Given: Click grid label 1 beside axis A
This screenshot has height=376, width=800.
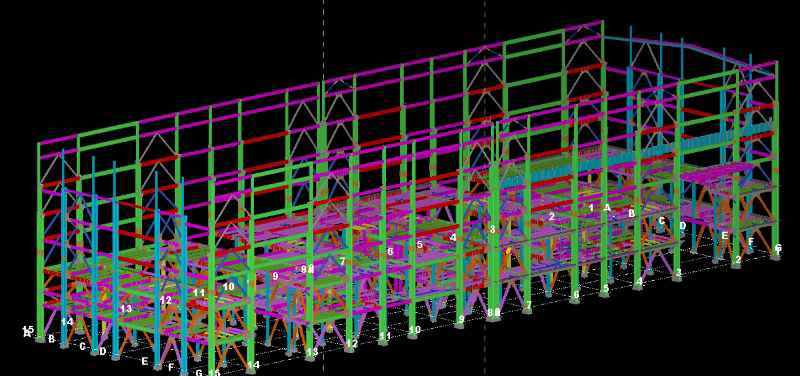Looking at the screenshot, I should 591,208.
